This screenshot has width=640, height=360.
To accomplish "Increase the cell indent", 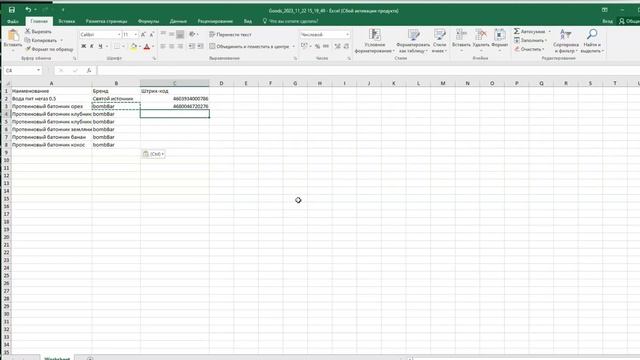I will coord(200,47).
